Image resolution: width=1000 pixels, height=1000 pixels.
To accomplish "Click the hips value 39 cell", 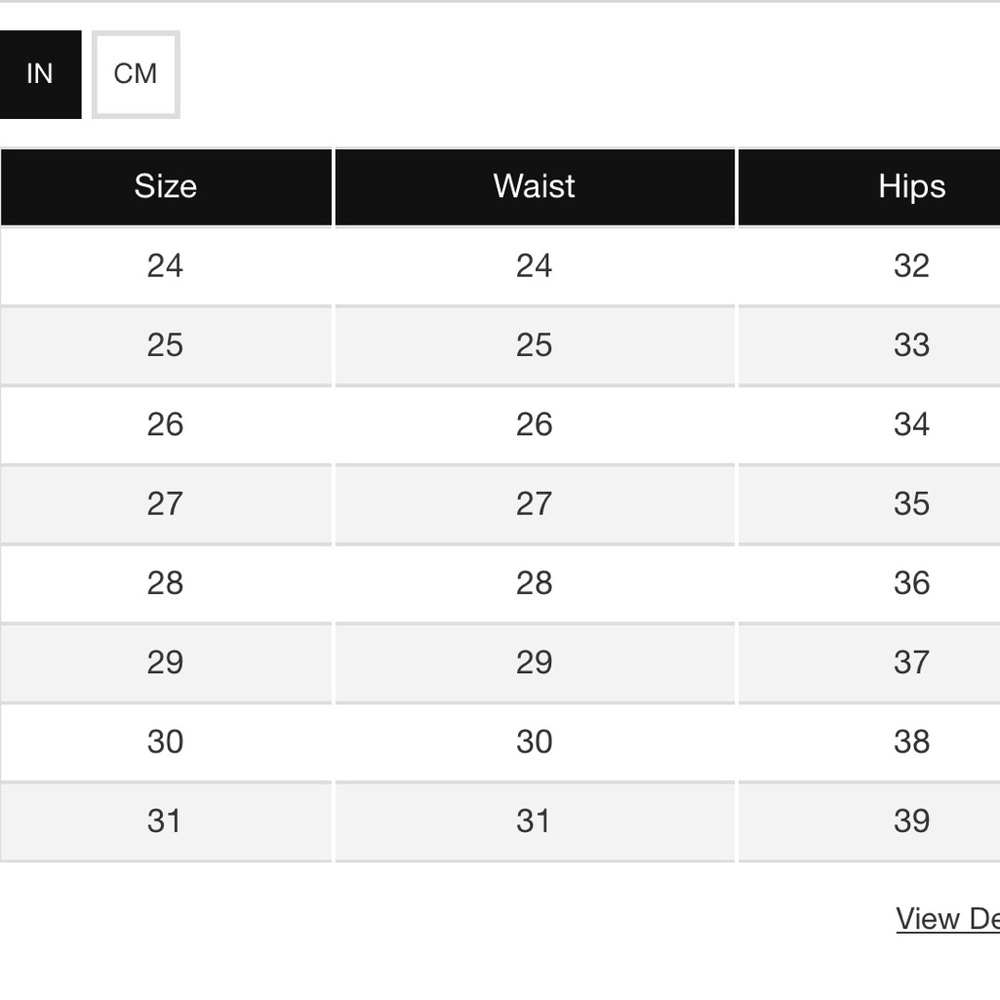I will pos(869,821).
